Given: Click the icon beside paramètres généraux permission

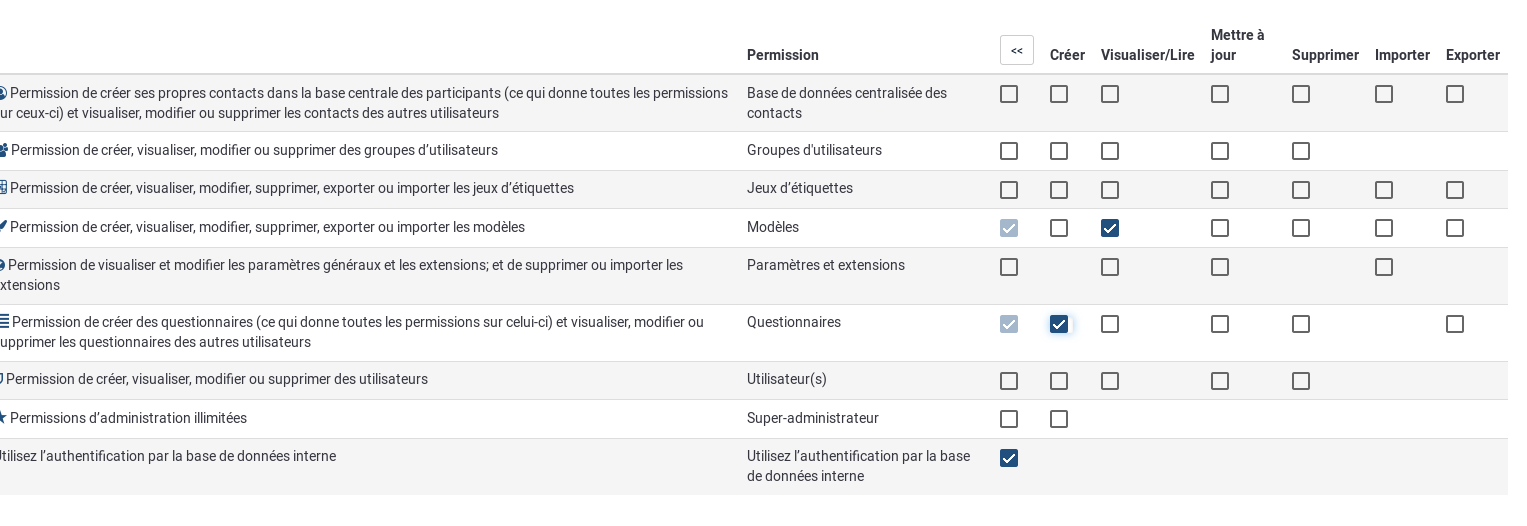Looking at the screenshot, I should pos(3,265).
